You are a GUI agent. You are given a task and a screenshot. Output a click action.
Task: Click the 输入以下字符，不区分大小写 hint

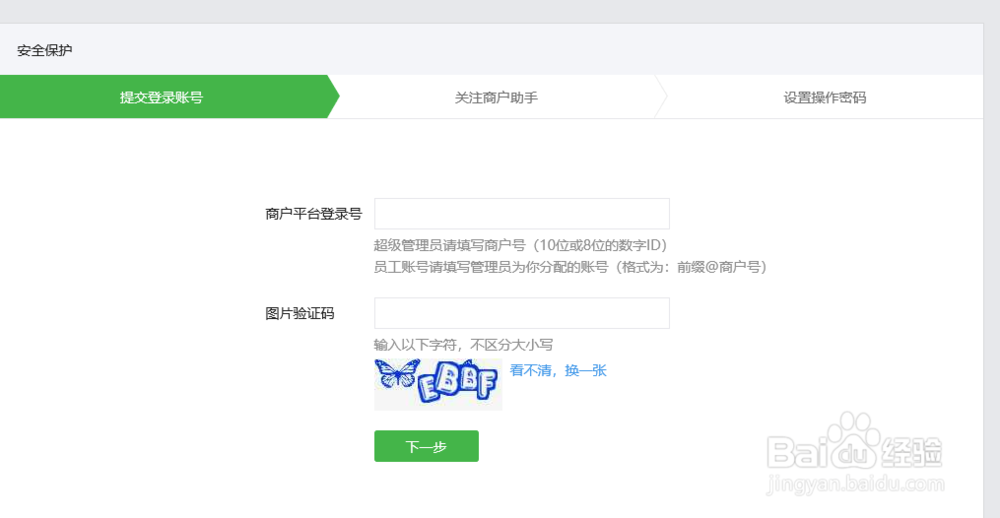click(x=464, y=345)
